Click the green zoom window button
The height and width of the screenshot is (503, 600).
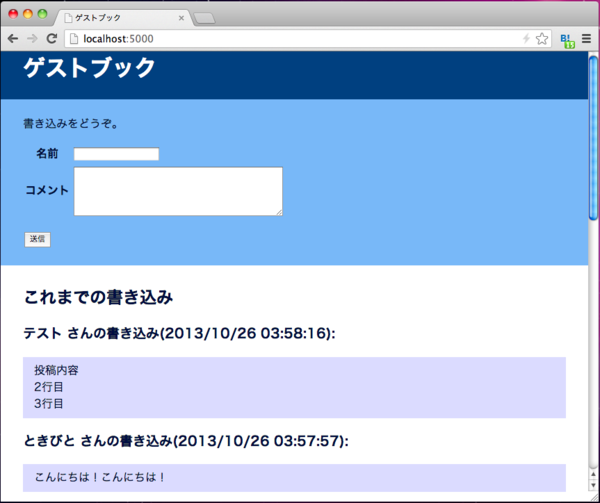coord(42,14)
